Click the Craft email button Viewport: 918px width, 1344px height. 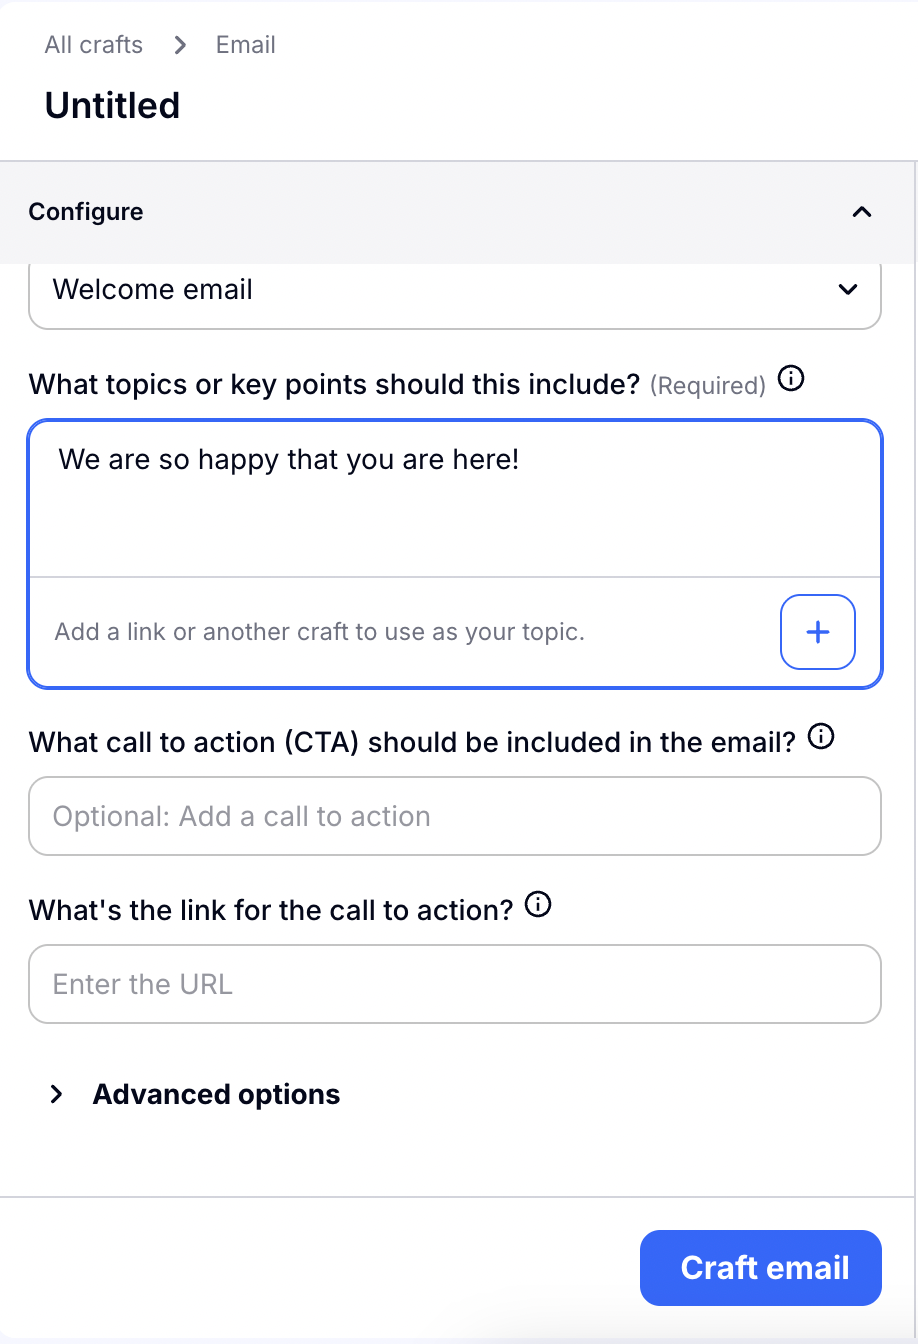tap(760, 1268)
